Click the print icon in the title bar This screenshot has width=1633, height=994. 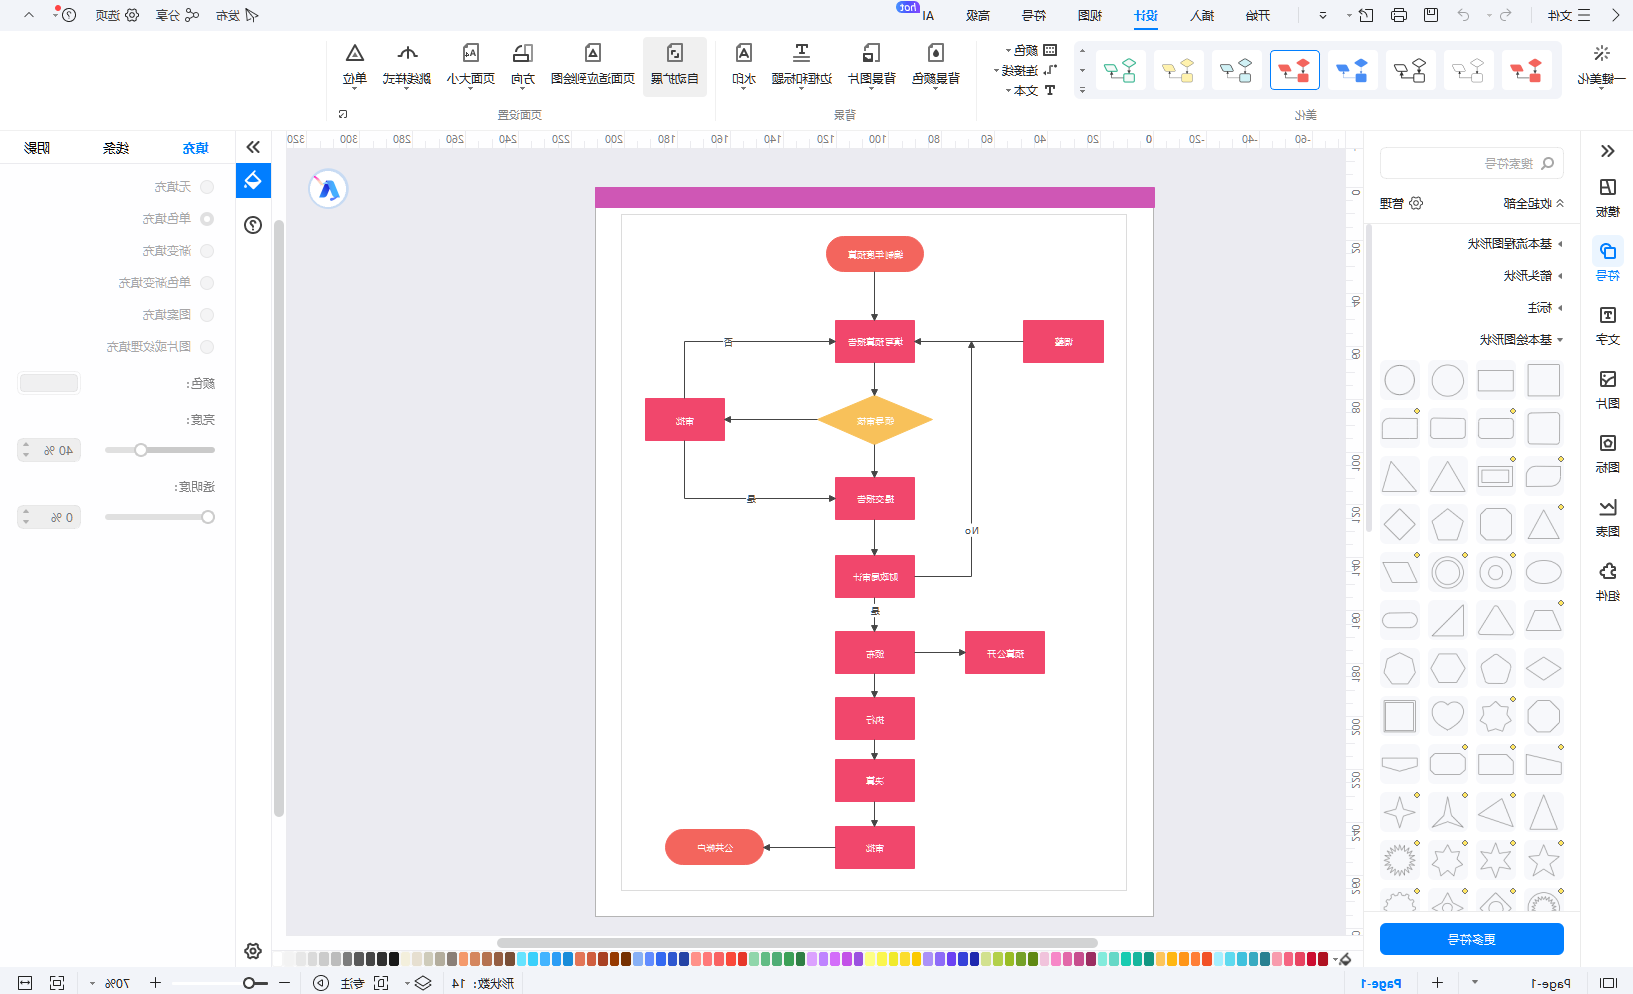click(x=1399, y=15)
